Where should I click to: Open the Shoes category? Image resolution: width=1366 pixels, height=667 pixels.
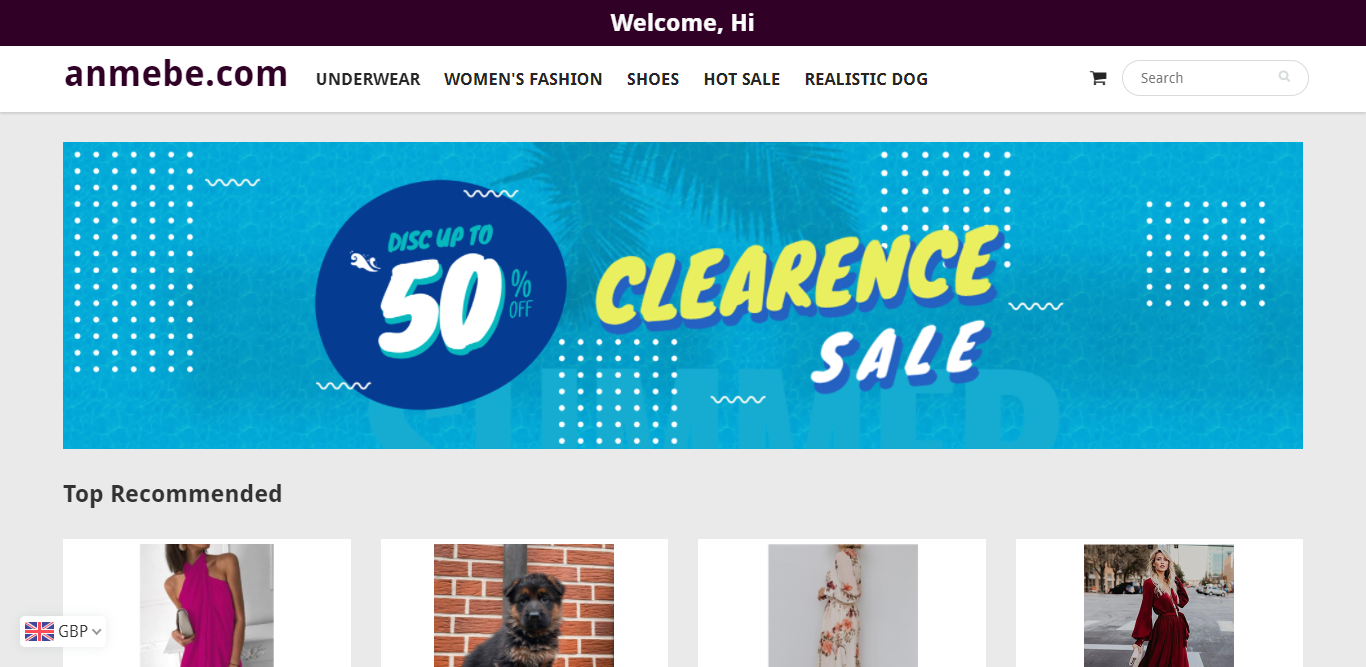click(653, 79)
